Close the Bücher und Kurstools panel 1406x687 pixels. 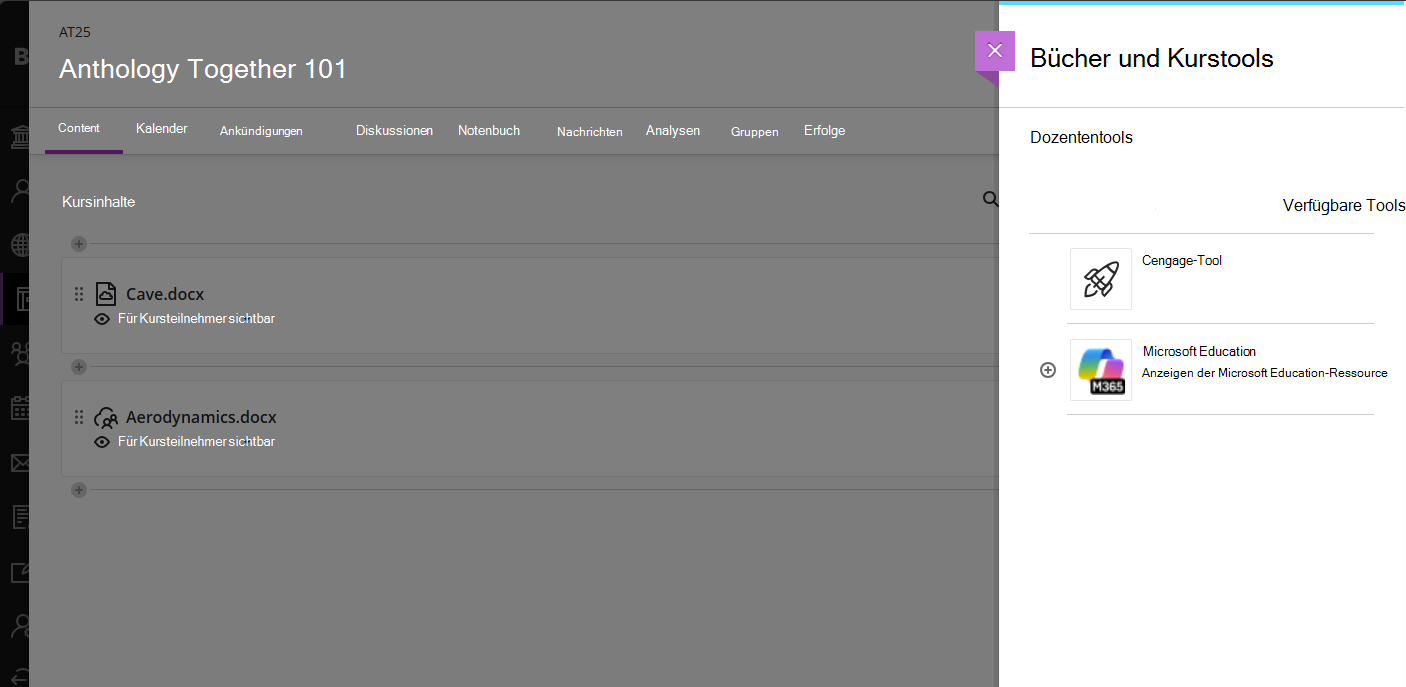tap(994, 51)
